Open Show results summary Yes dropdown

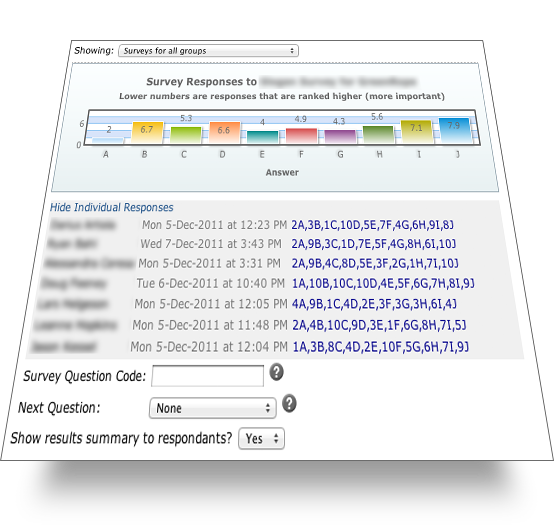point(261,439)
